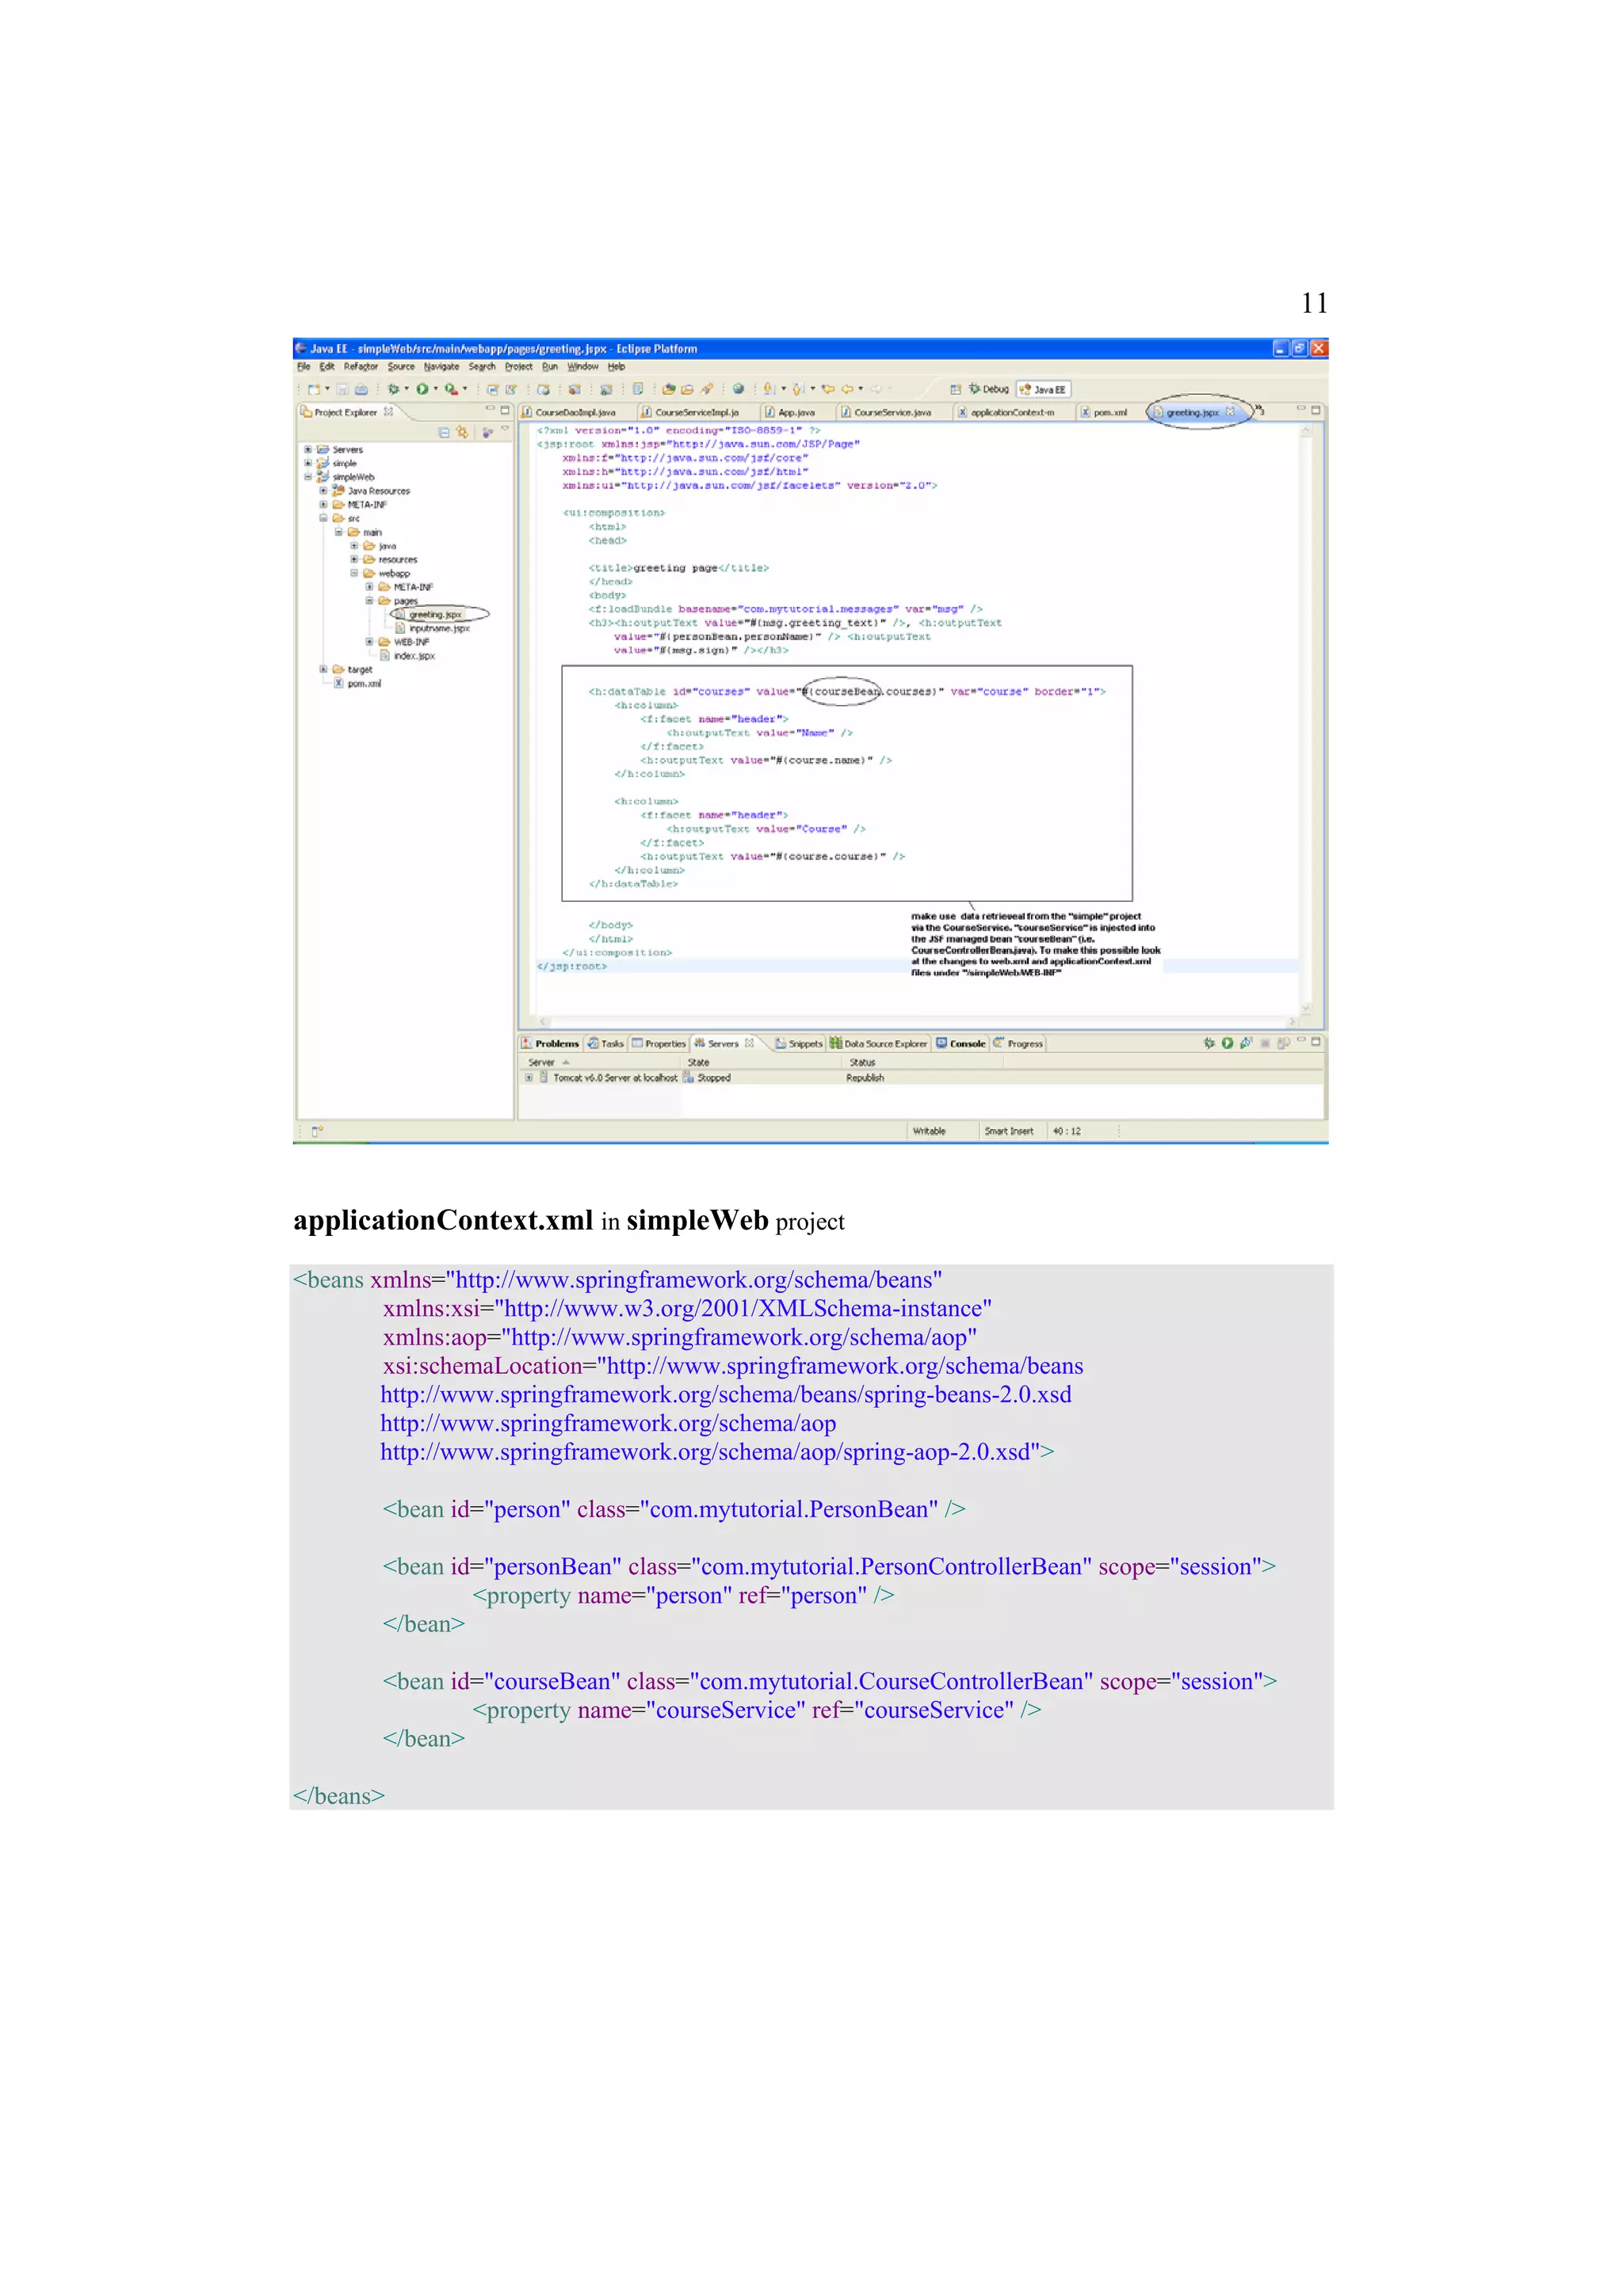Image resolution: width=1623 pixels, height=2296 pixels.
Task: Click the New file toolbar icon
Action: pyautogui.click(x=314, y=389)
